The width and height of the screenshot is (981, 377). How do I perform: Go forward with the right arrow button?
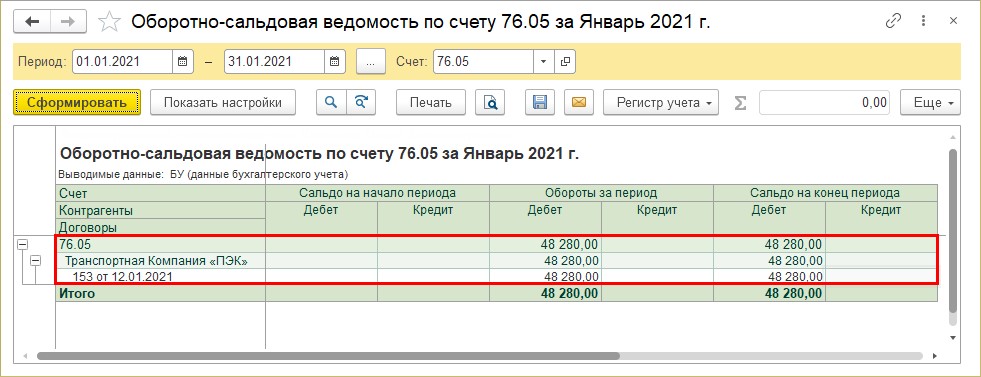tap(68, 21)
